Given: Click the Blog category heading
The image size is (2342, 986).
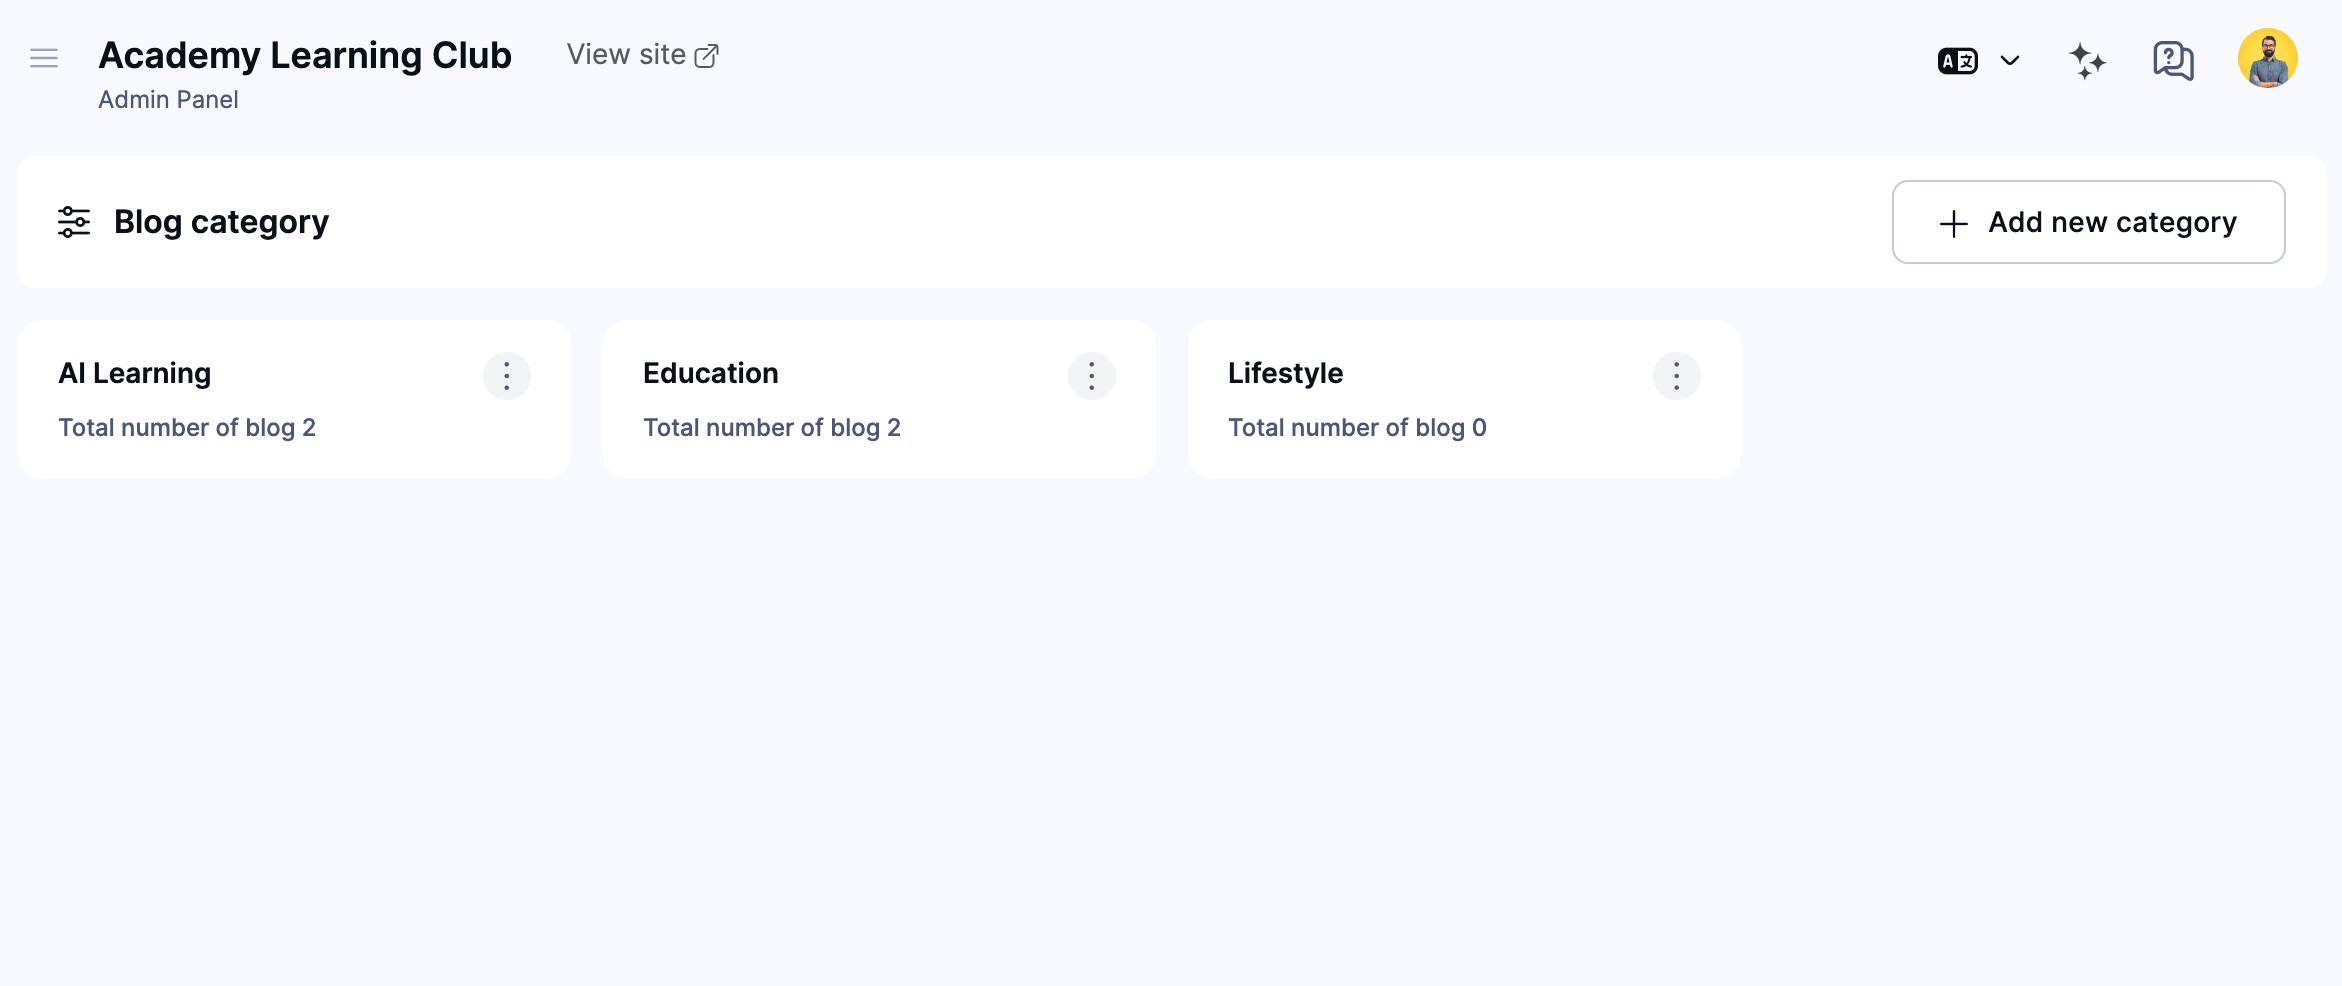Looking at the screenshot, I should tap(221, 222).
